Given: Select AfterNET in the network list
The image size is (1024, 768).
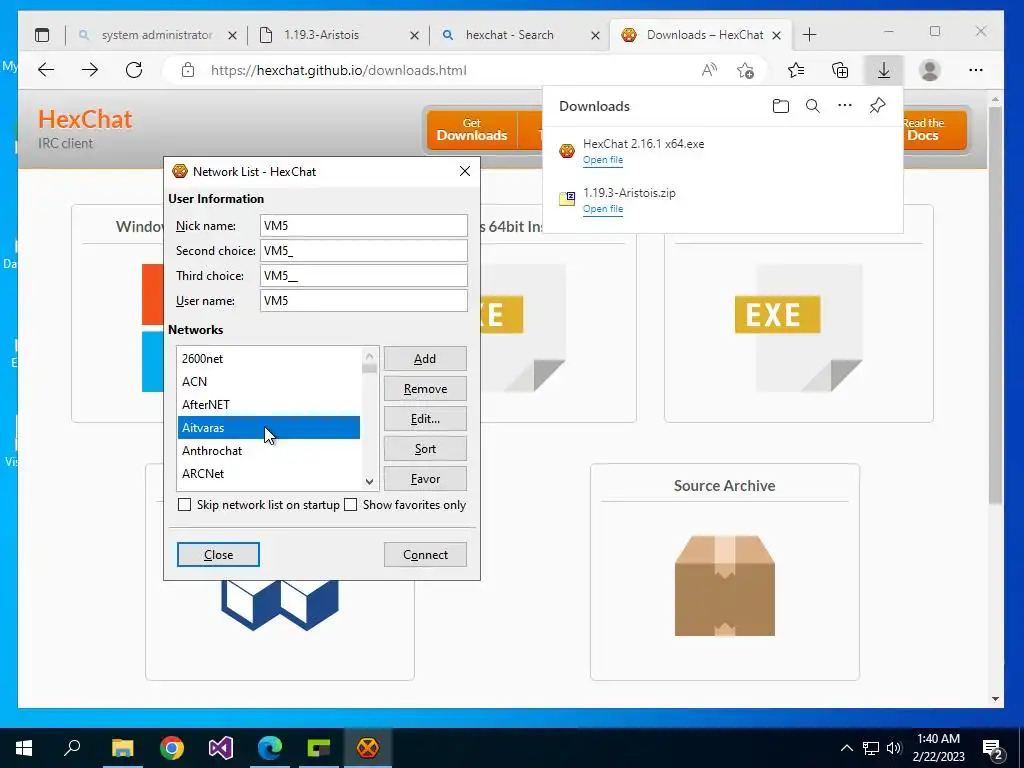Looking at the screenshot, I should coord(269,404).
